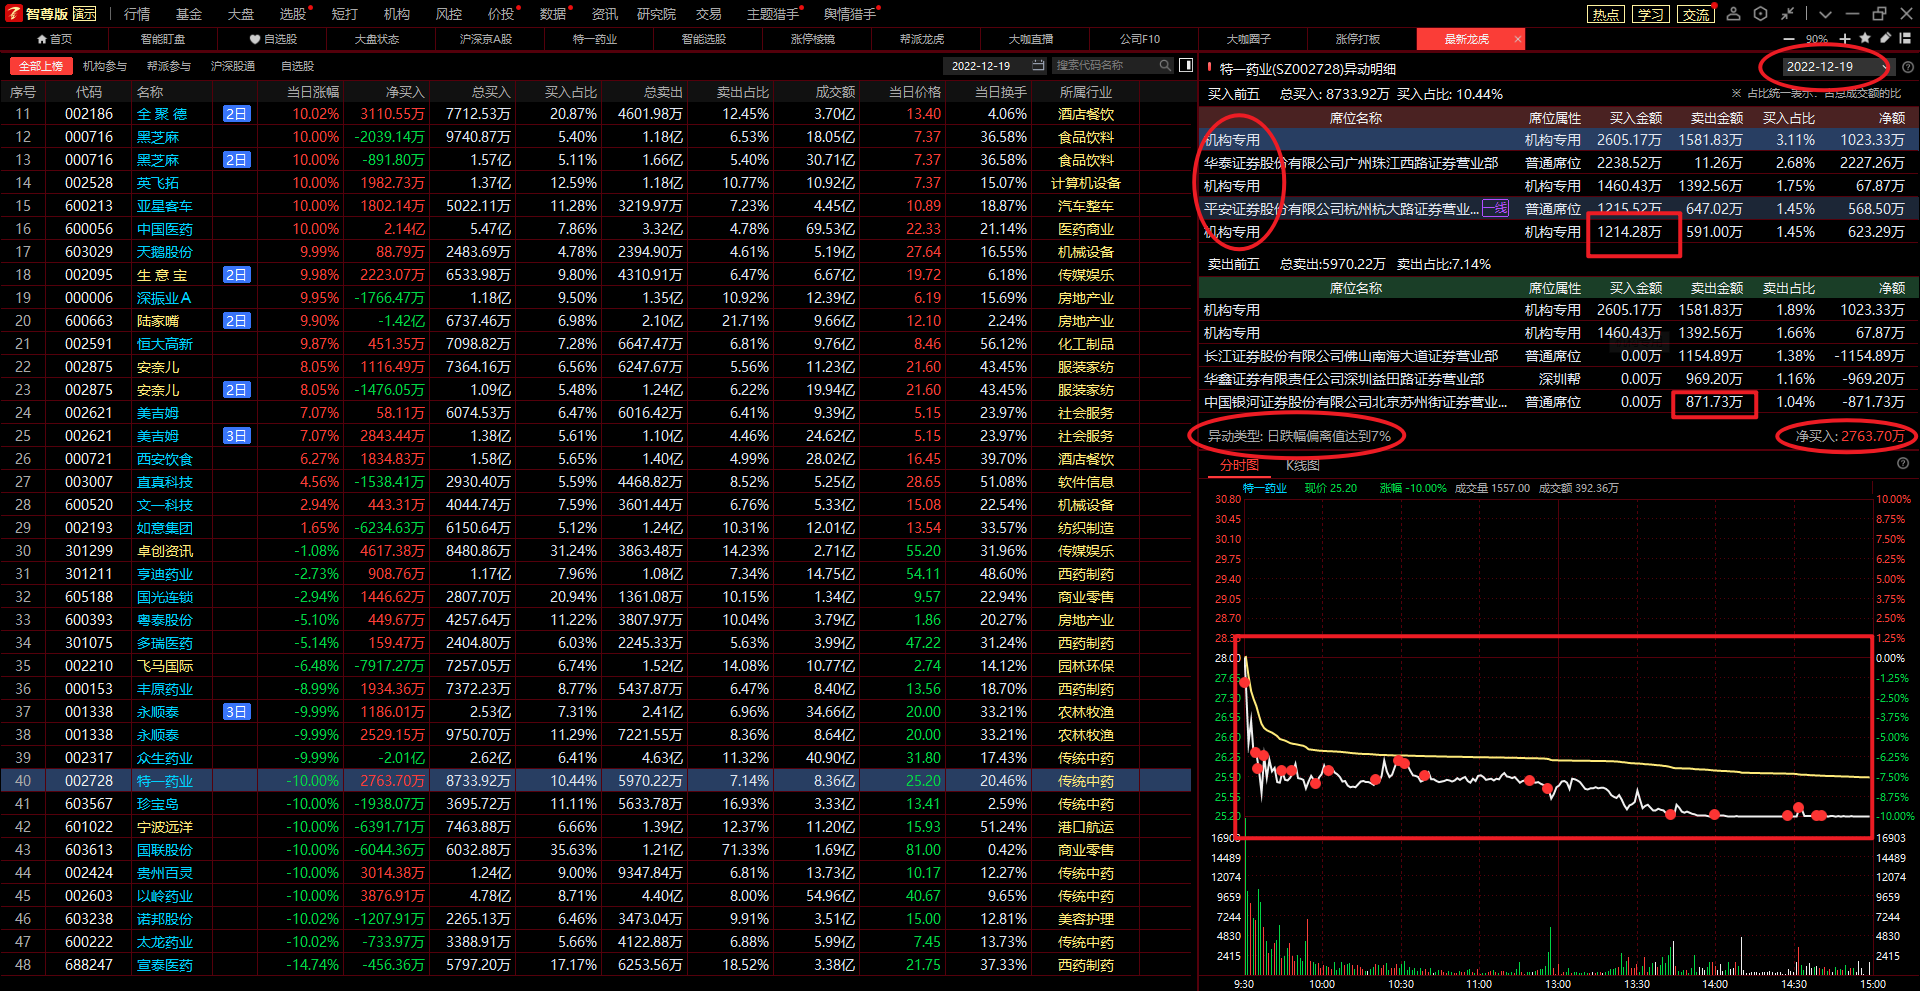The height and width of the screenshot is (991, 1920).
Task: Click 一线 tag on 平安证券 row
Action: [1496, 209]
